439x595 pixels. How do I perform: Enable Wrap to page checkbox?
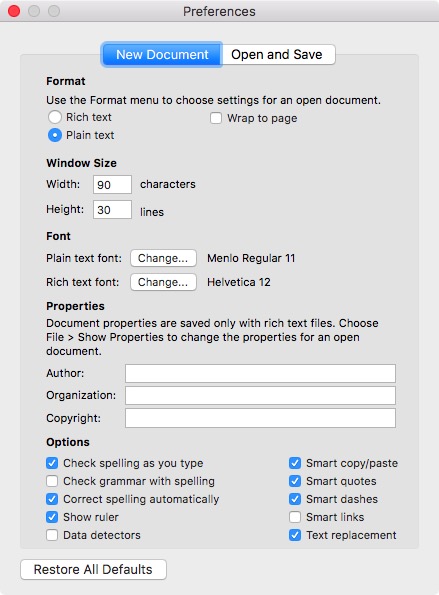coord(216,118)
